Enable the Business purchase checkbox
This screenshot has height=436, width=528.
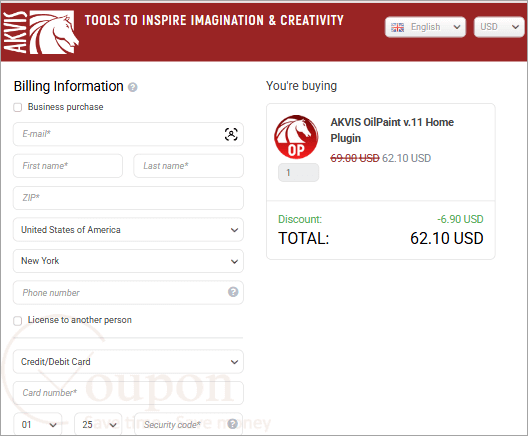click(x=18, y=107)
